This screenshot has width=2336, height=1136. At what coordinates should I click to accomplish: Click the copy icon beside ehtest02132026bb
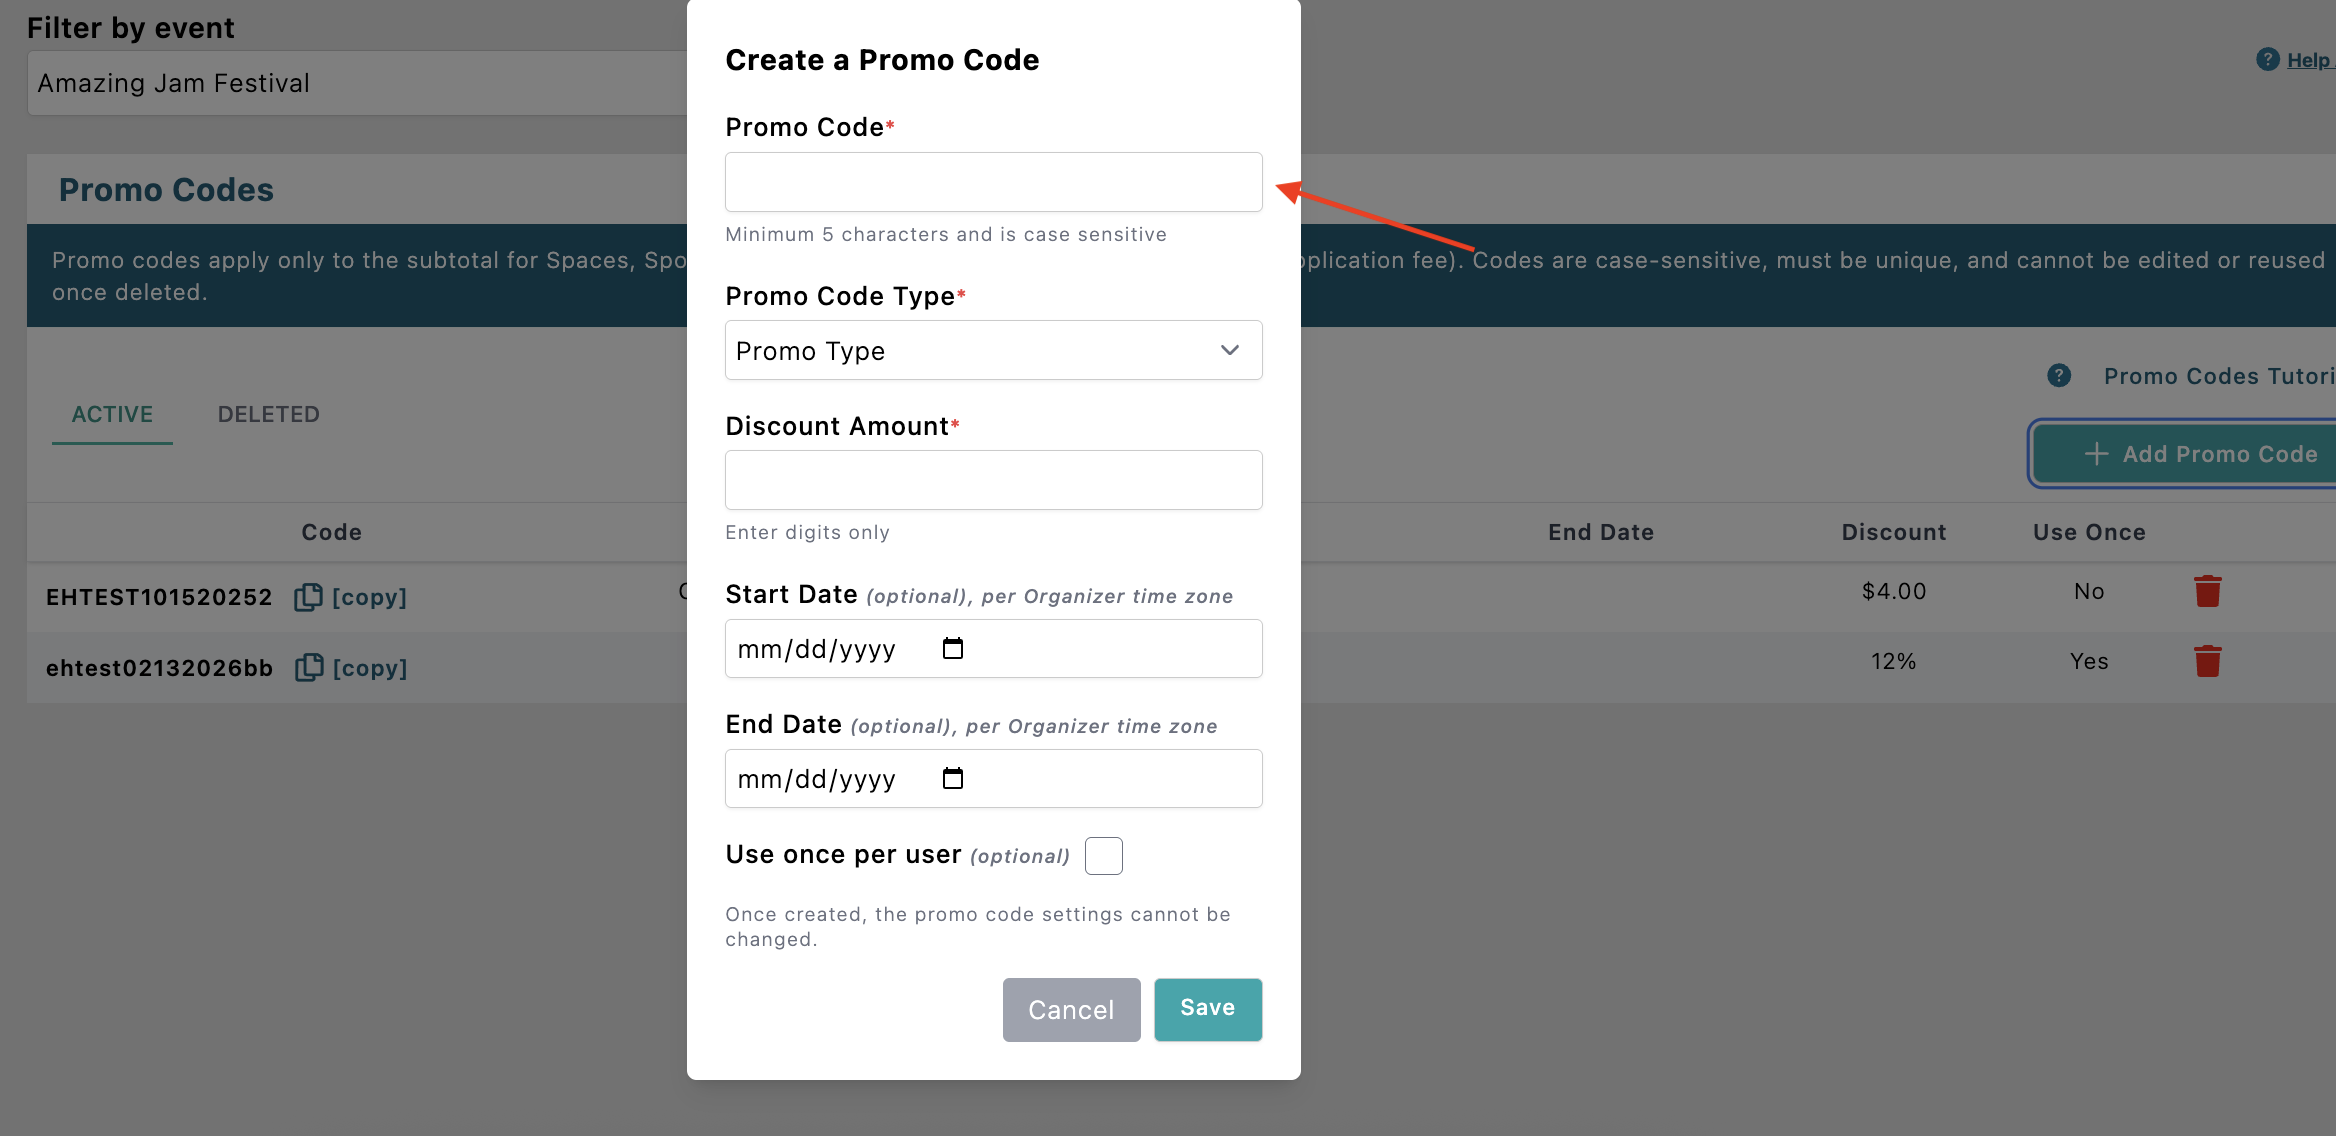coord(309,667)
